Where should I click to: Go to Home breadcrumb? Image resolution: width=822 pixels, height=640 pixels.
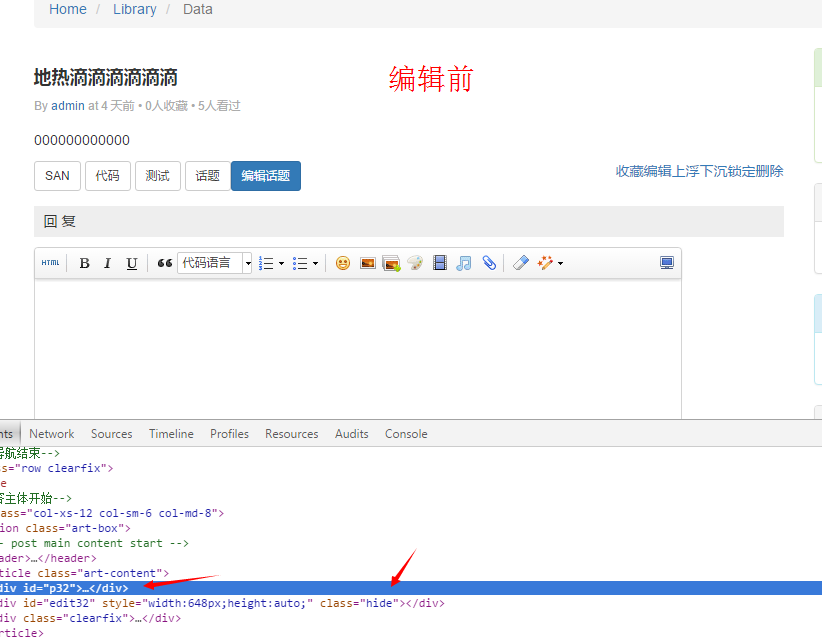tap(68, 9)
